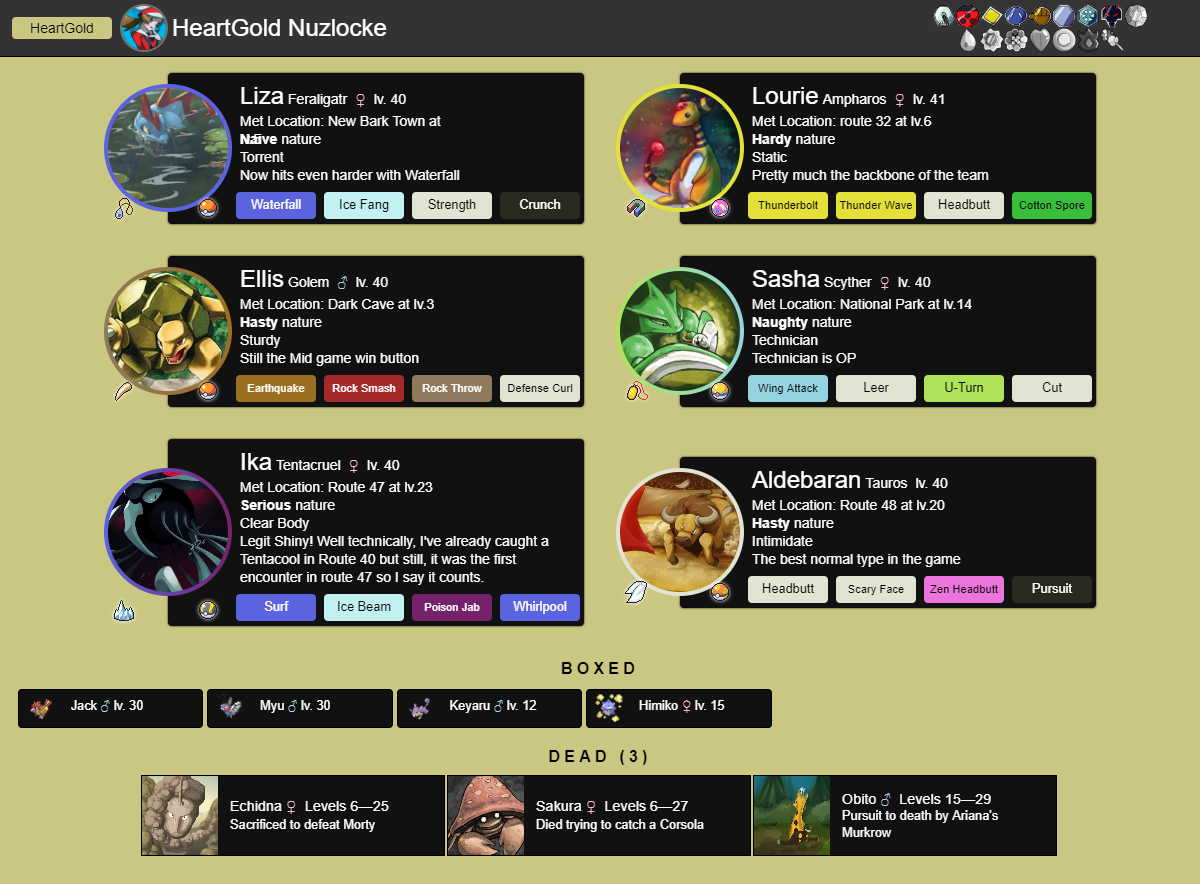
Task: Click Echidna's dead Pokémon portrait
Action: point(180,815)
